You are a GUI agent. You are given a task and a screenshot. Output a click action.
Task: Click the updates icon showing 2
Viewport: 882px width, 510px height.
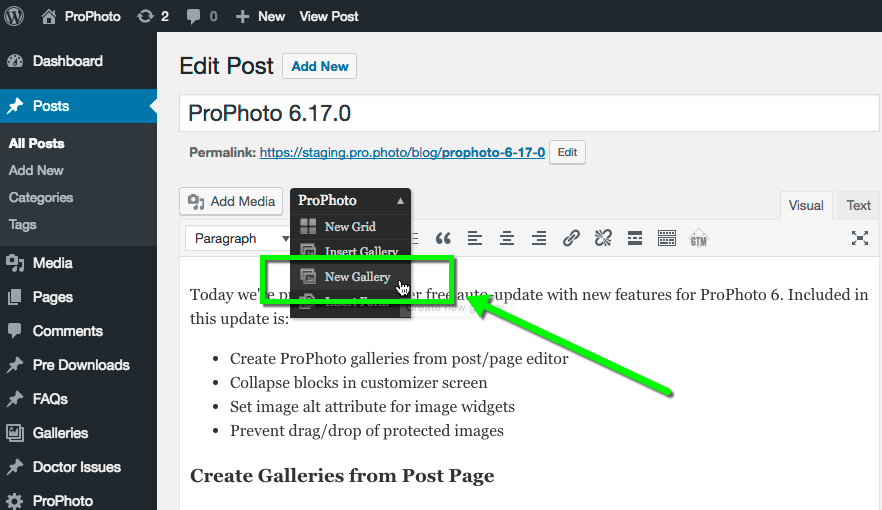152,16
